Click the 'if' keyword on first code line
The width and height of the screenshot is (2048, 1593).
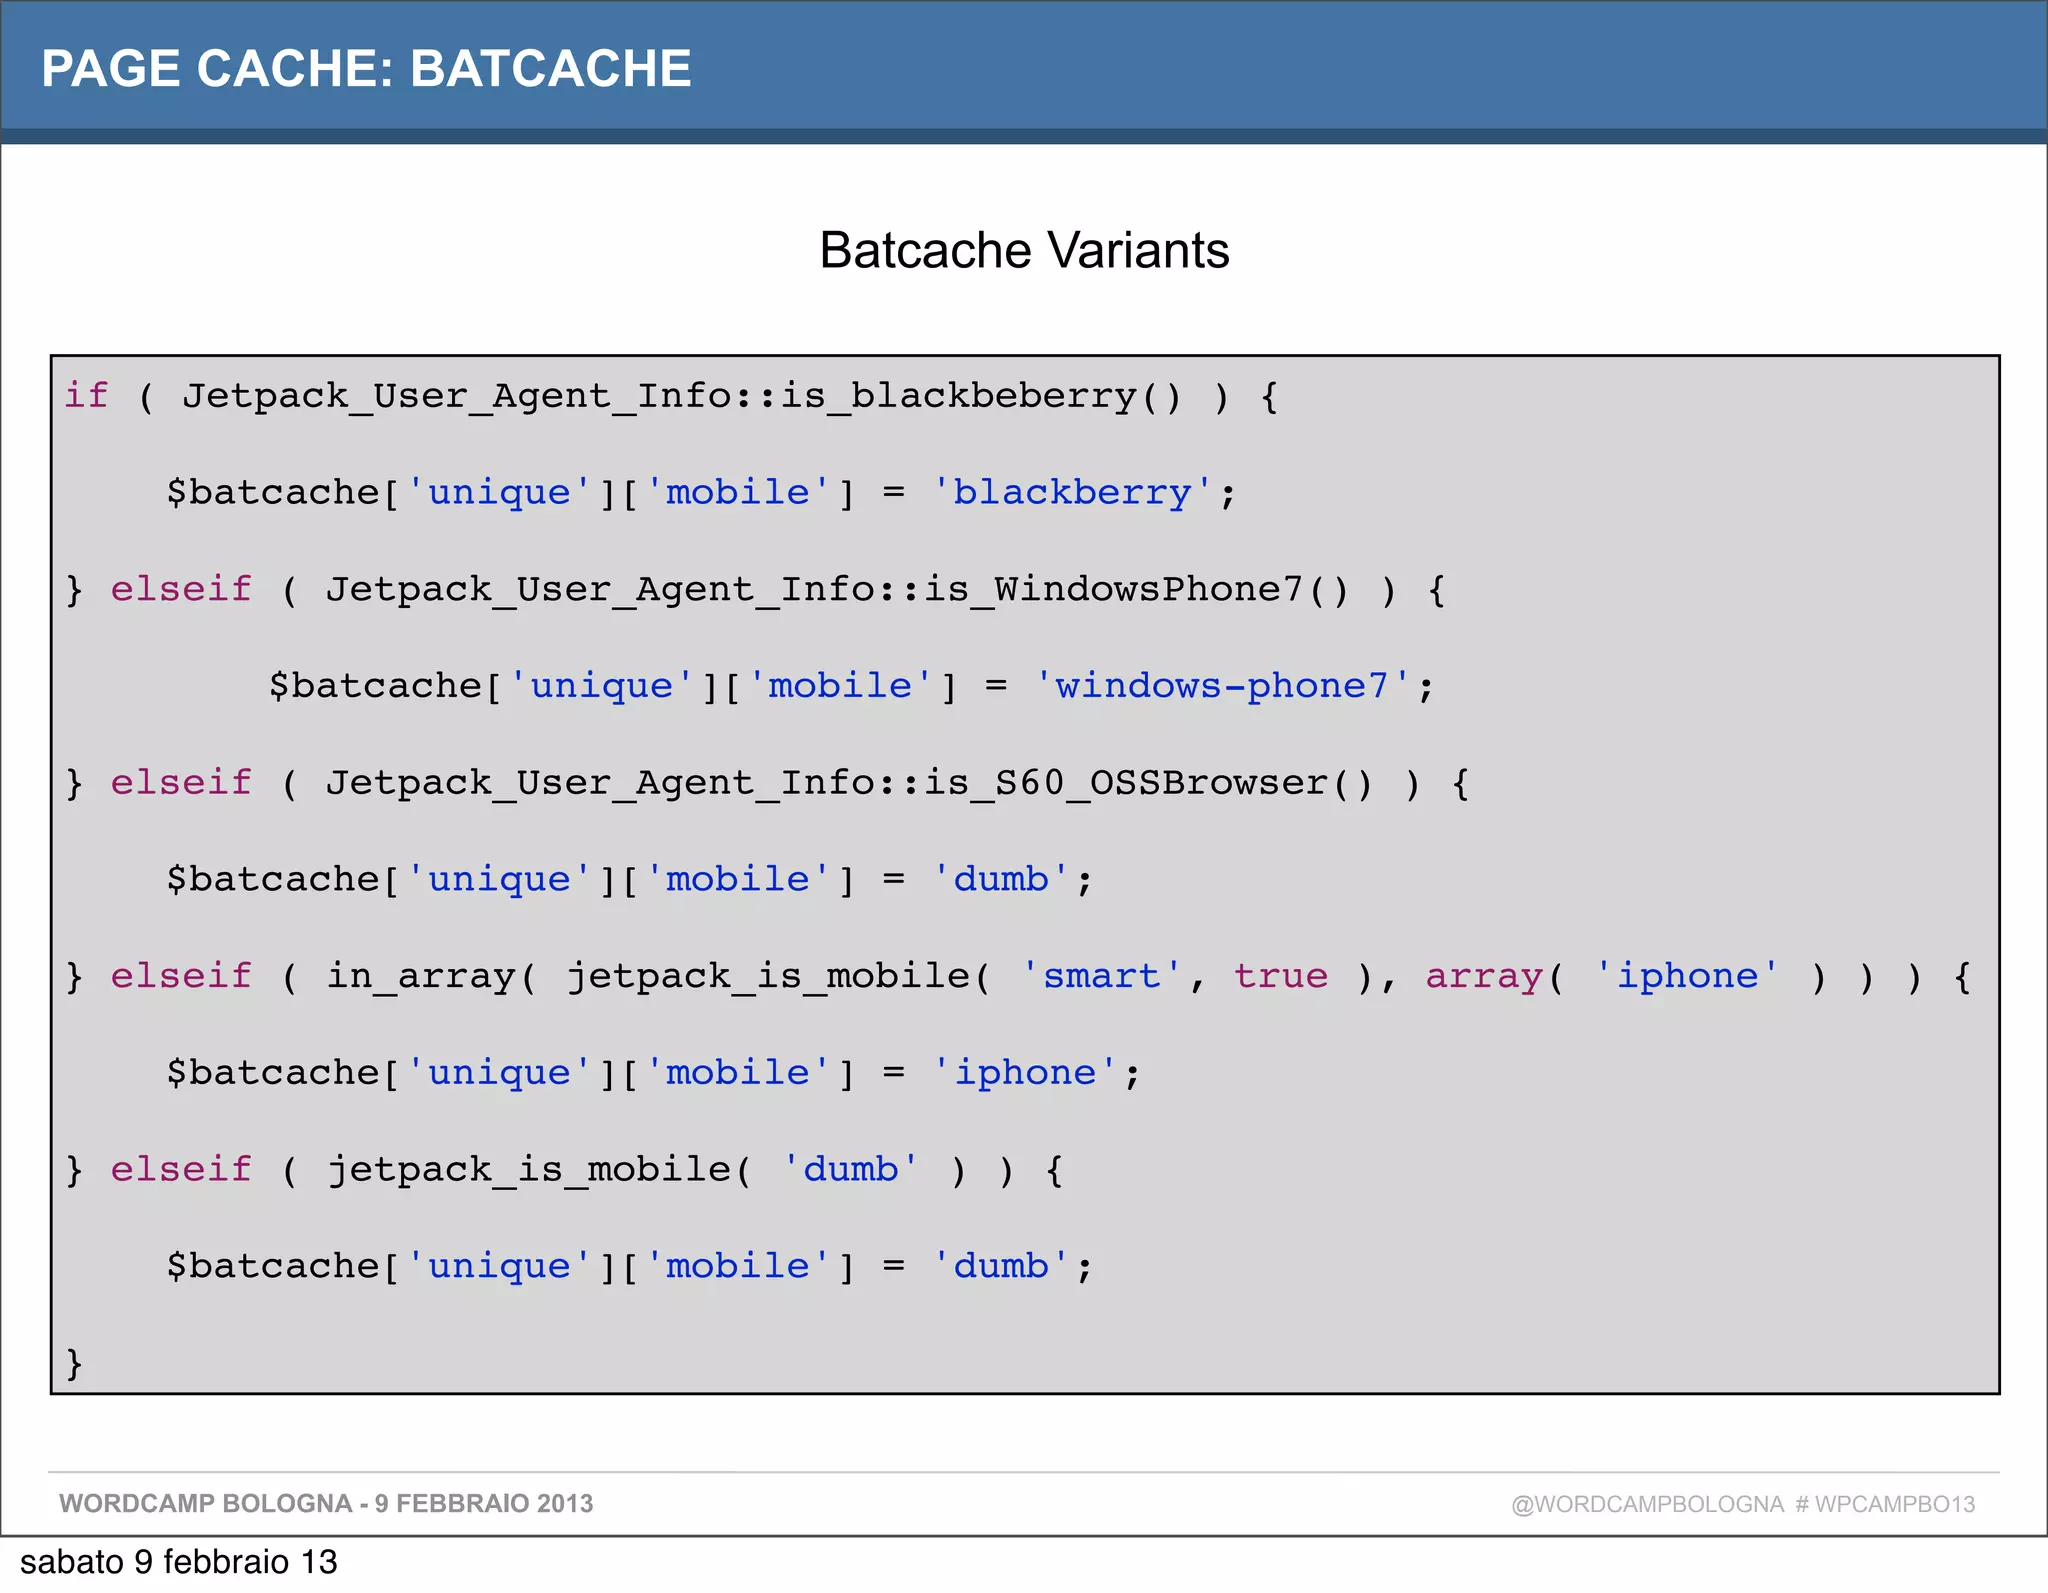86,395
